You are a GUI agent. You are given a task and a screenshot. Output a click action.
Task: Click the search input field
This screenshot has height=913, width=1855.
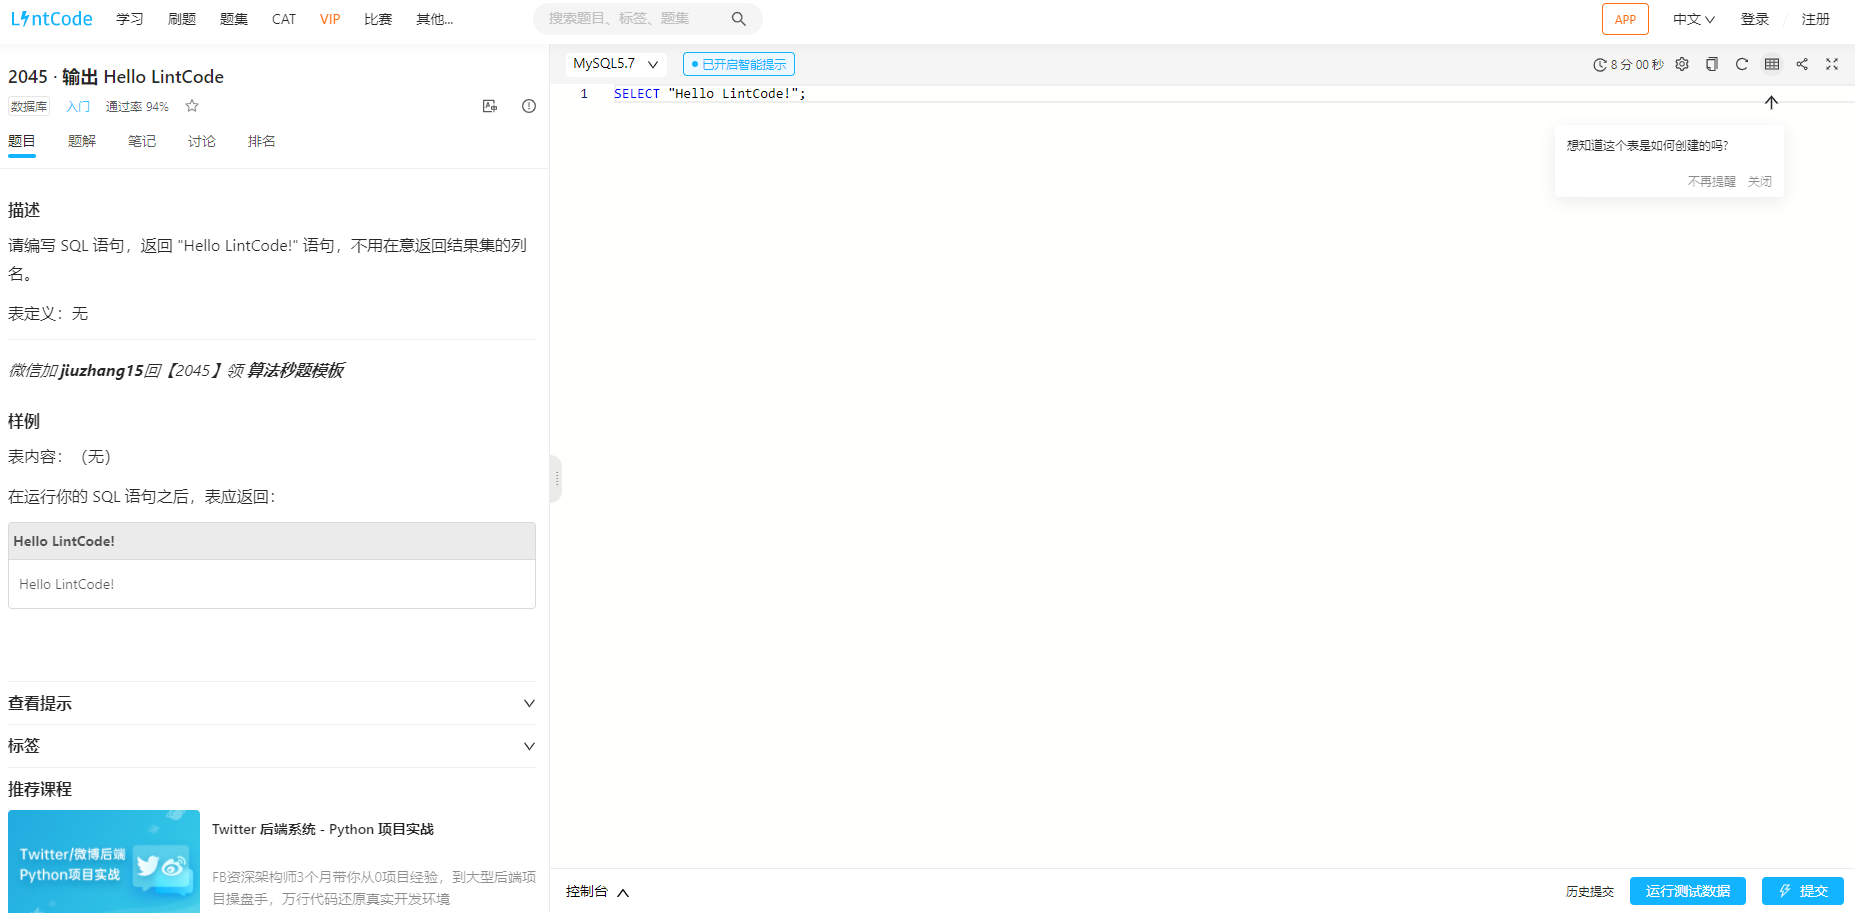point(634,19)
